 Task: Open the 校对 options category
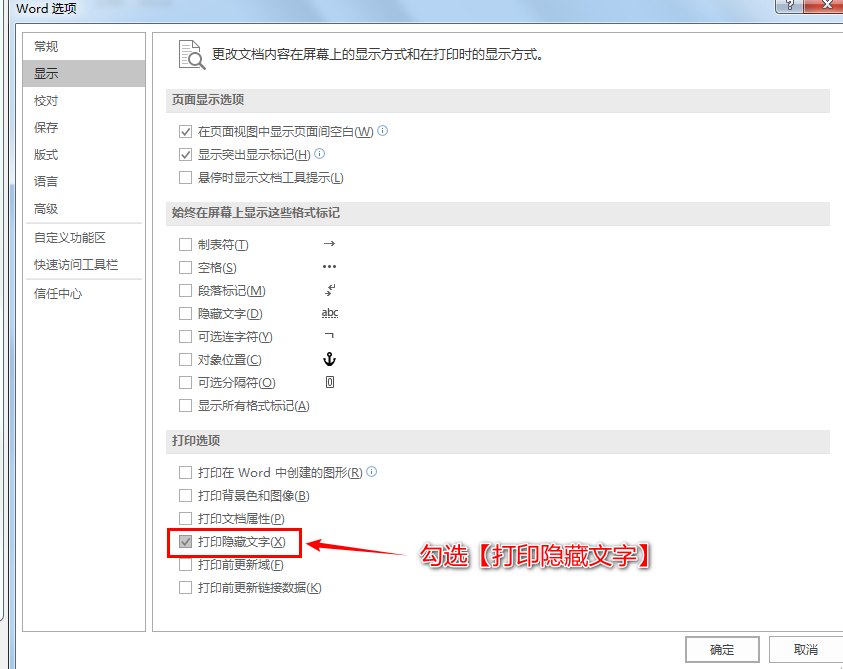point(84,101)
